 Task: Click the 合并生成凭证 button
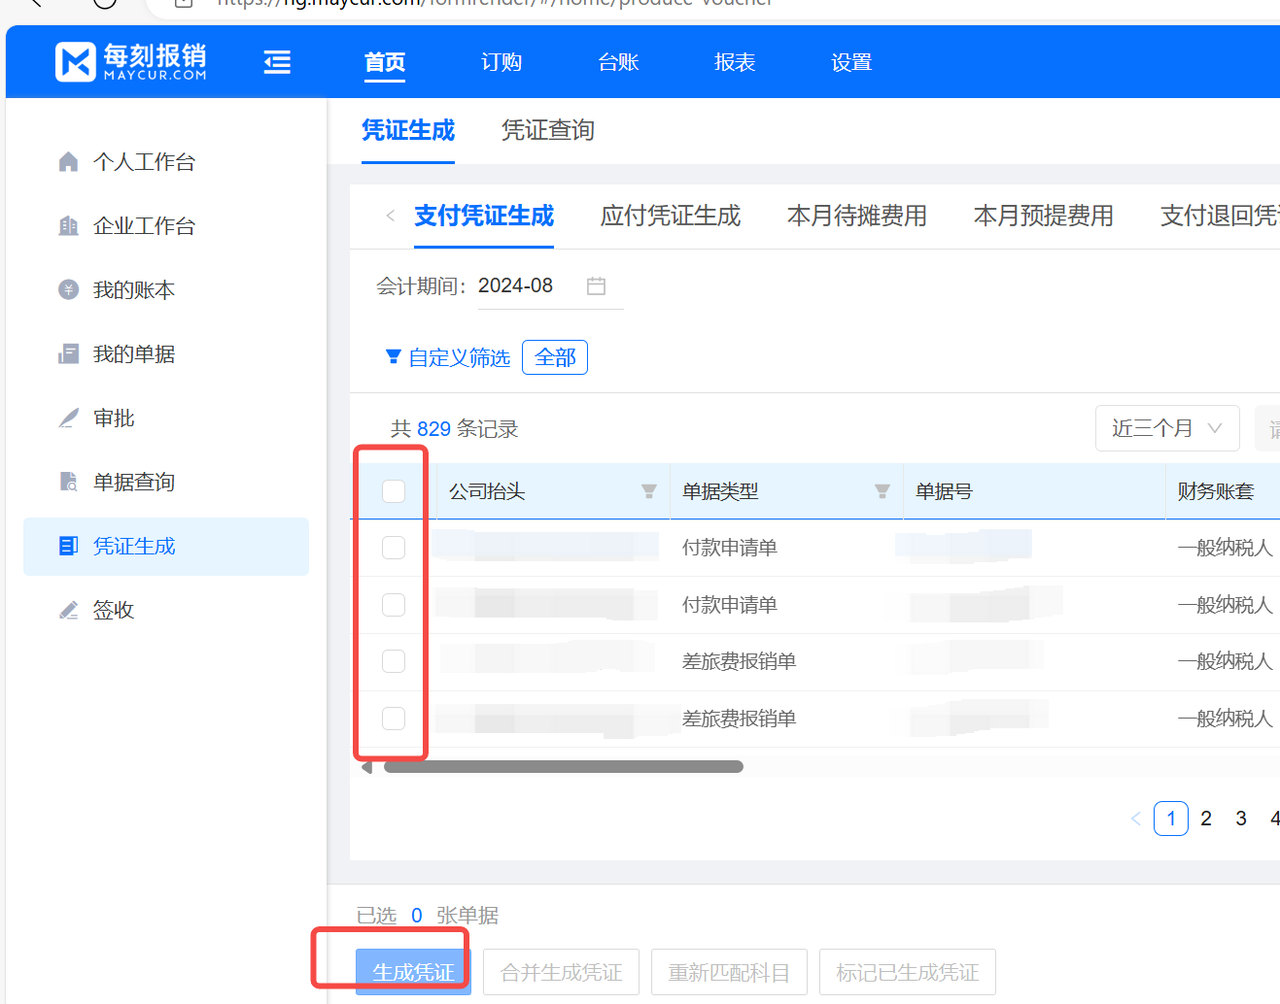[561, 972]
